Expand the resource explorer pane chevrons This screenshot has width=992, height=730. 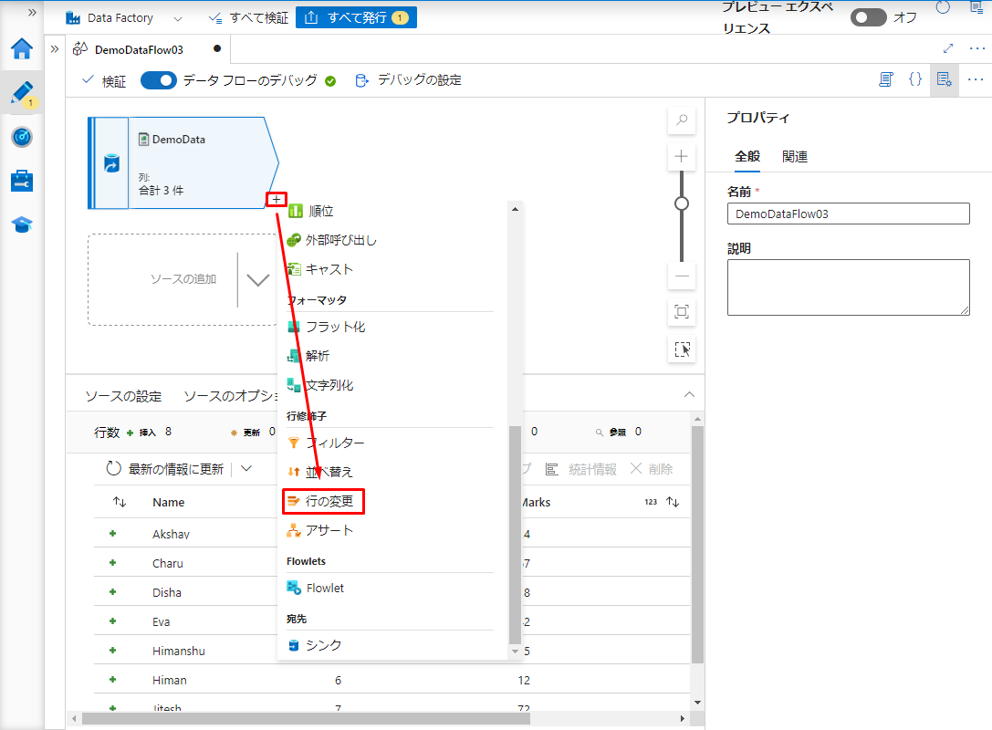(x=54, y=49)
